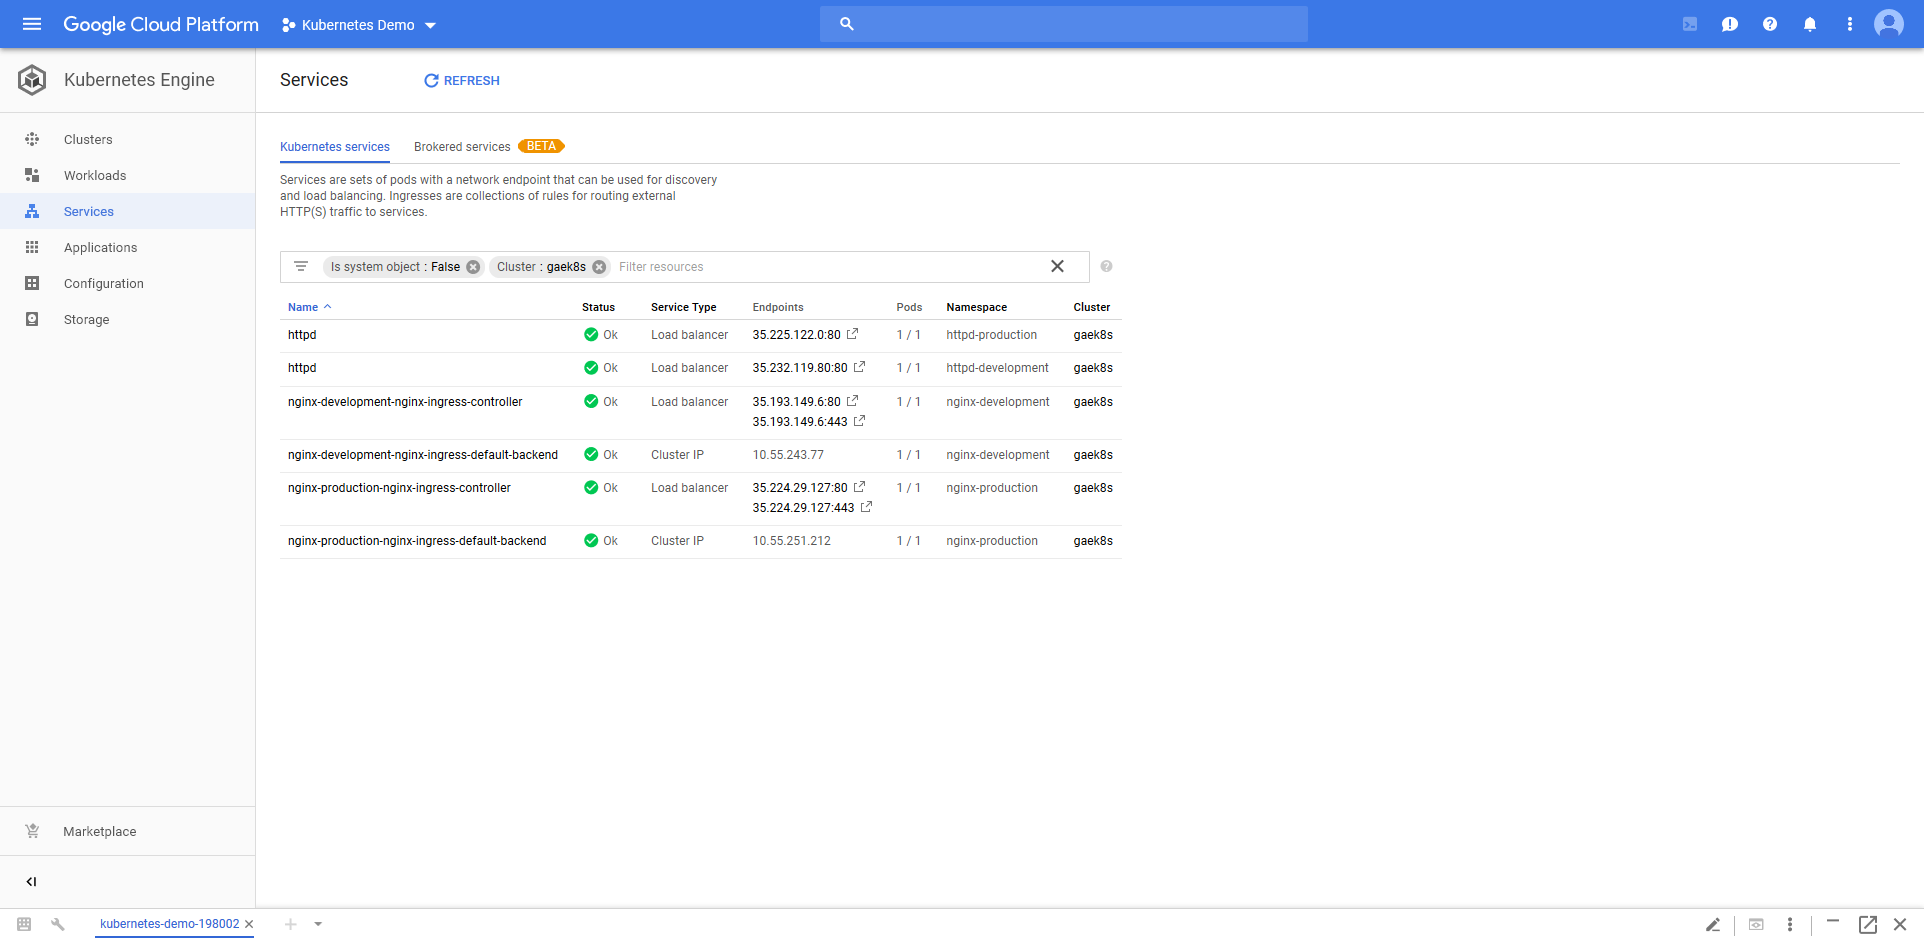Viewport: 1924px width, 938px height.
Task: Sort the table by Name column
Action: [303, 308]
